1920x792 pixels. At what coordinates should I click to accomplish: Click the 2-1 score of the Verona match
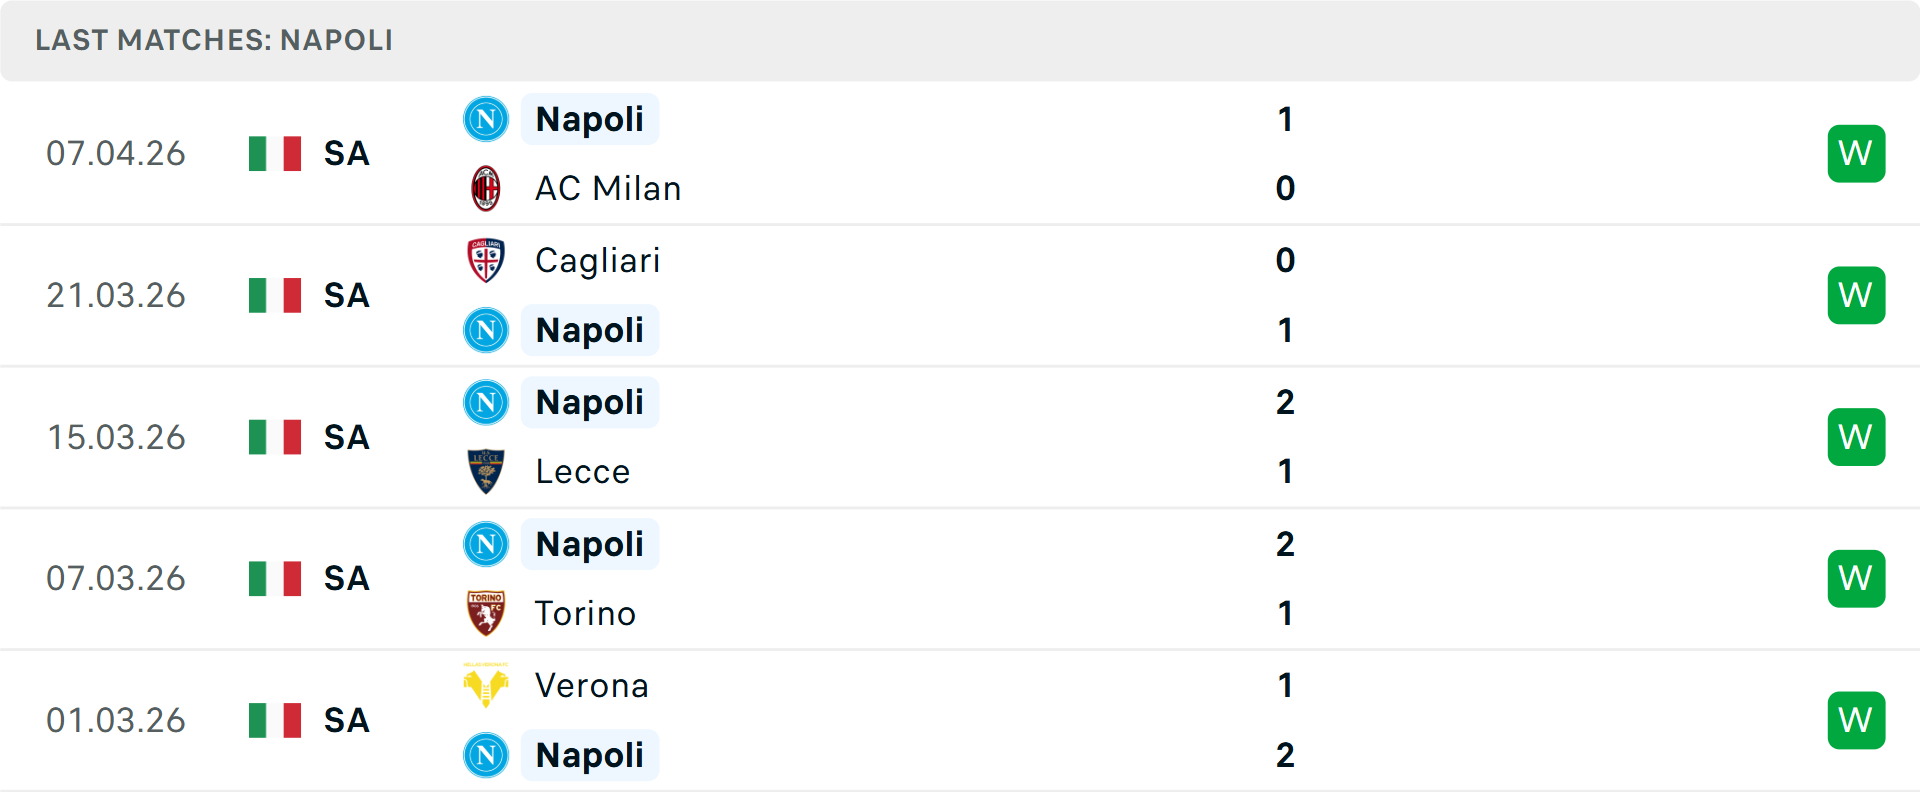click(1286, 719)
